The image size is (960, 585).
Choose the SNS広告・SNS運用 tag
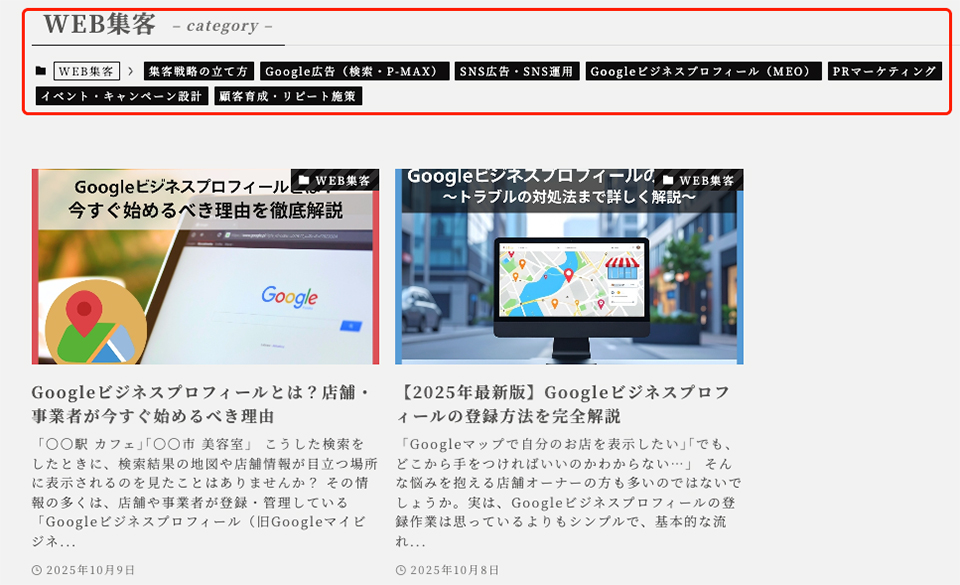pos(517,72)
